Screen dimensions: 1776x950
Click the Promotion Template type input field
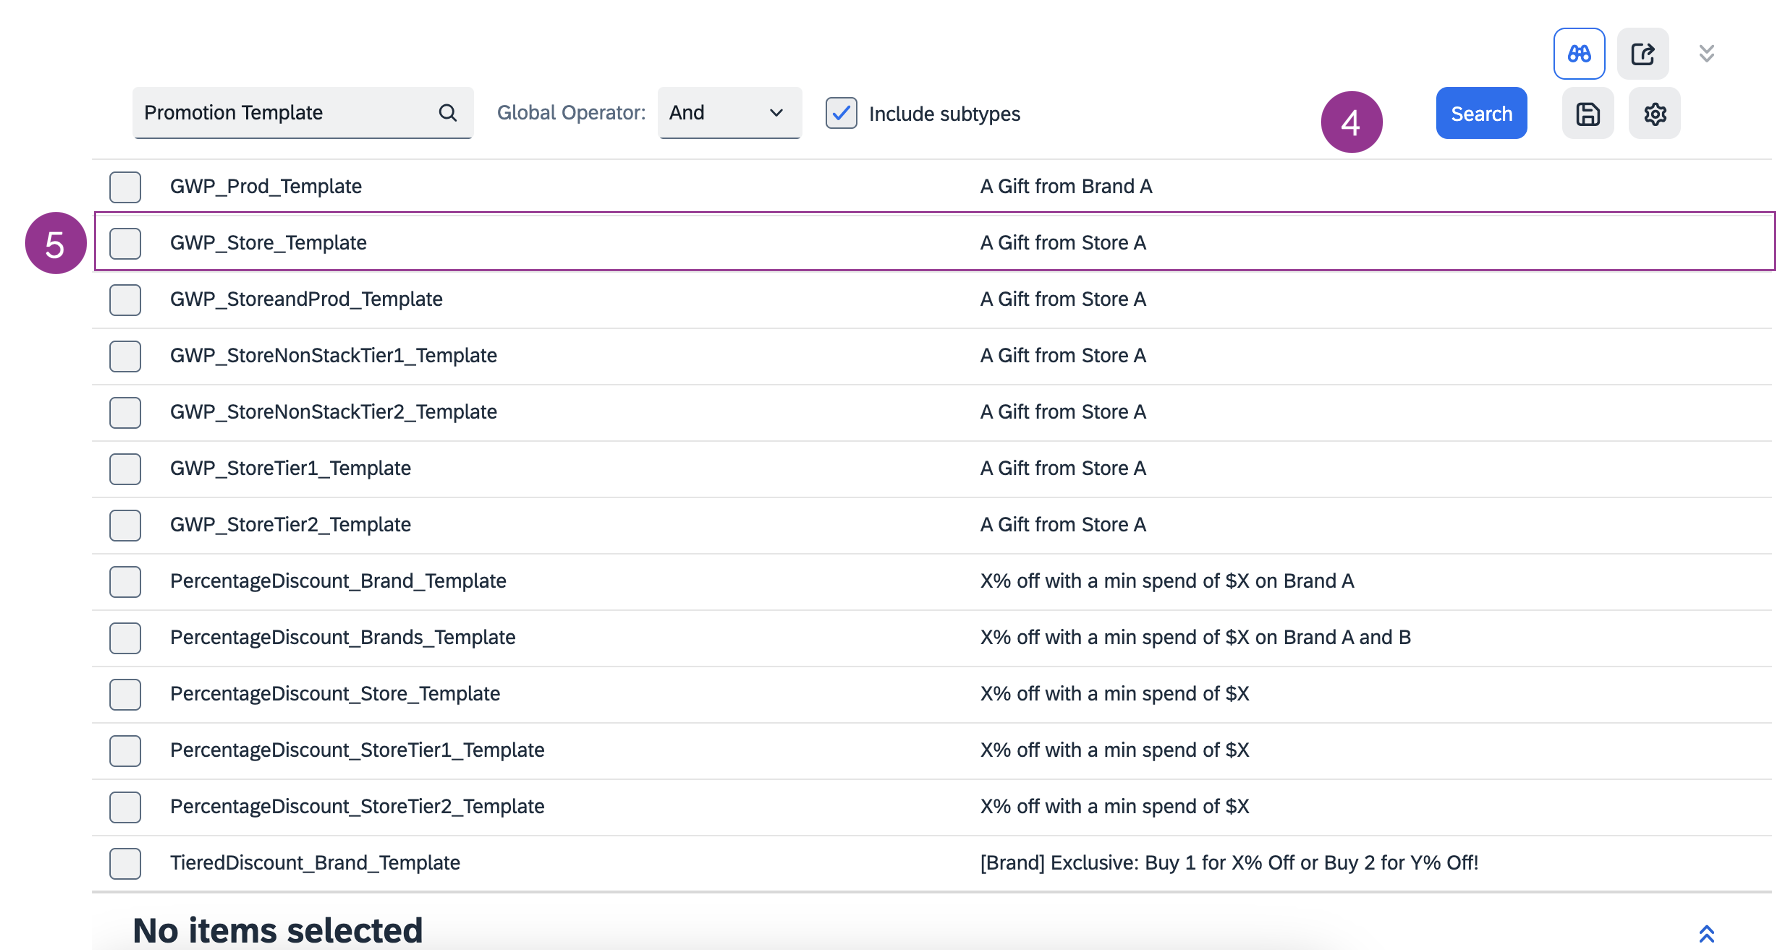click(285, 113)
